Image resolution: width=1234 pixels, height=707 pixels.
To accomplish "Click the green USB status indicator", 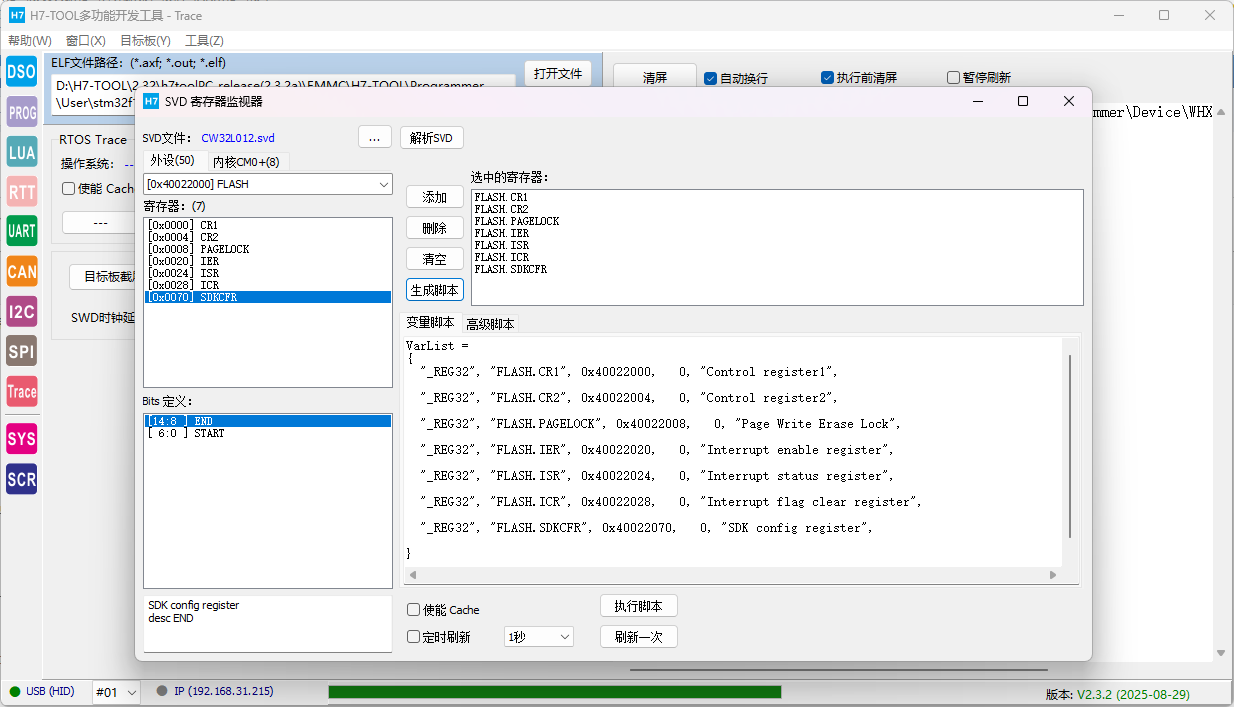I will coord(15,691).
